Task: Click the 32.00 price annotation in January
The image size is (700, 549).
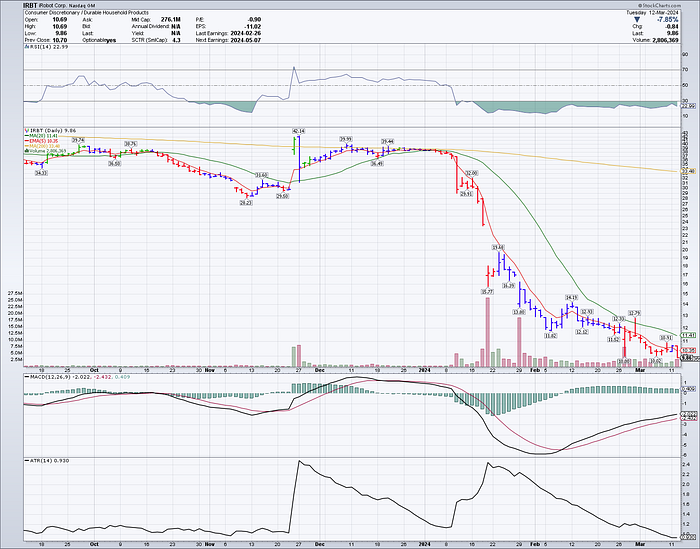Action: 472,173
